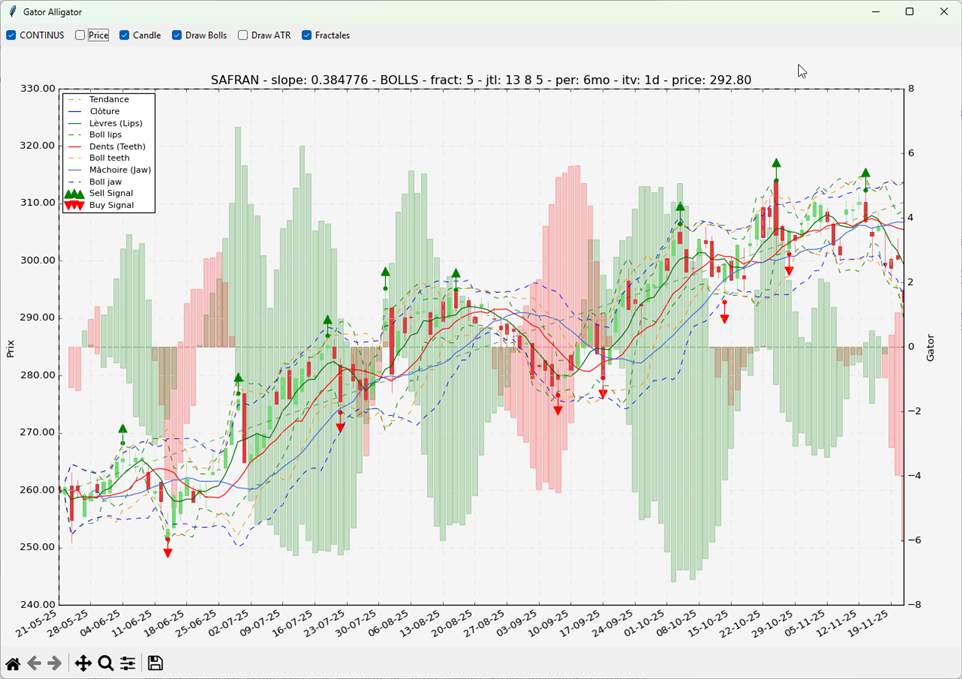Enable the Price checkbox
The image size is (962, 679).
[80, 35]
